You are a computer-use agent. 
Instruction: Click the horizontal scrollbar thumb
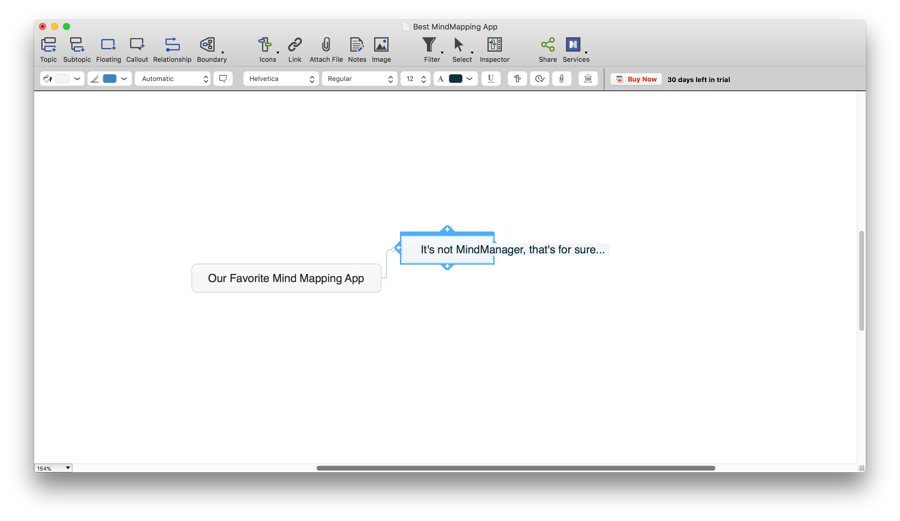tap(515, 468)
